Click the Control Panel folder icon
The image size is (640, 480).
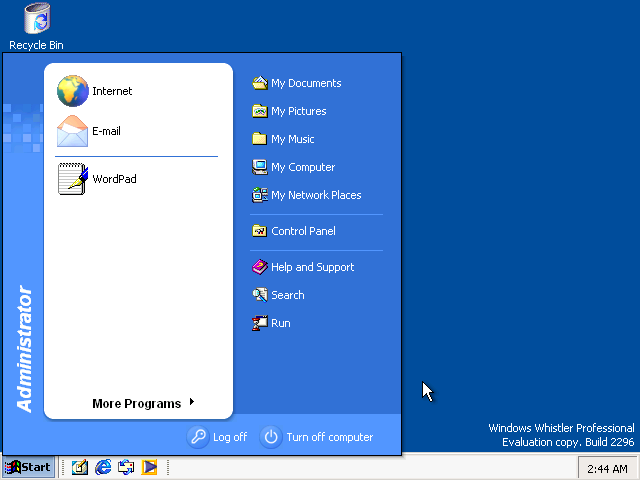point(260,231)
